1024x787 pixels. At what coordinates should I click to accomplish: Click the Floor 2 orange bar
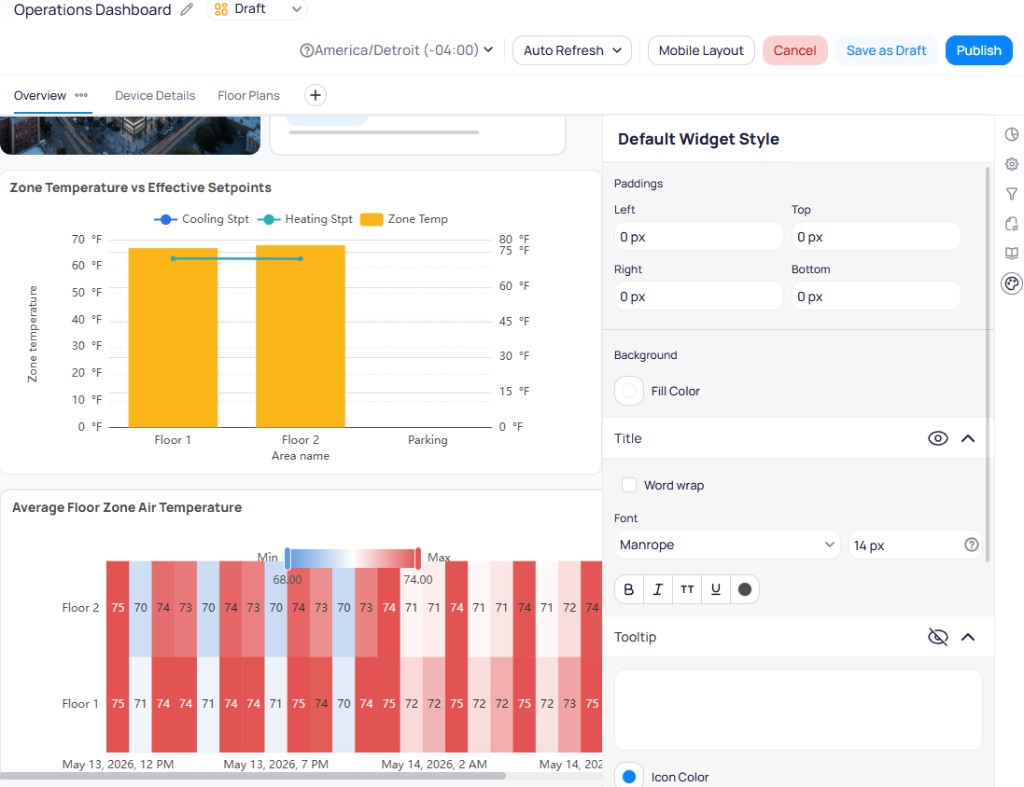[x=300, y=336]
